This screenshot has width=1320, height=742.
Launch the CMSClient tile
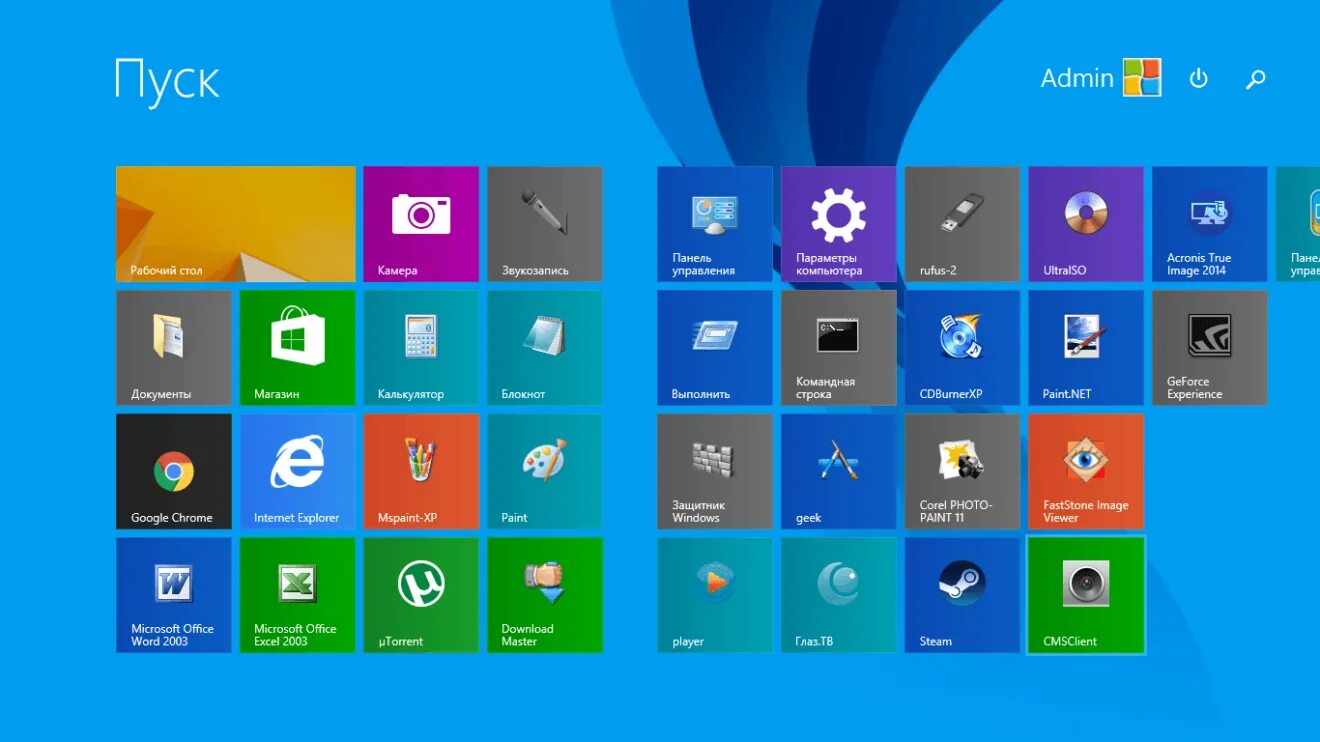[x=1086, y=595]
